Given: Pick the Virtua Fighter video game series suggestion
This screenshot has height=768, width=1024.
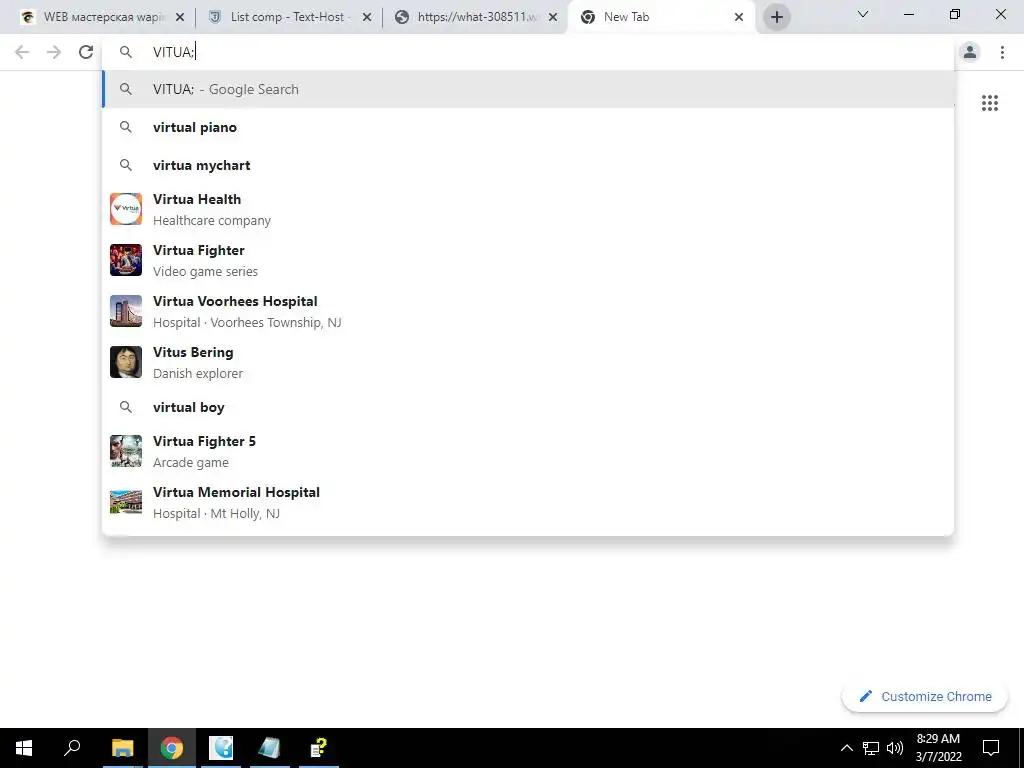Looking at the screenshot, I should (528, 260).
